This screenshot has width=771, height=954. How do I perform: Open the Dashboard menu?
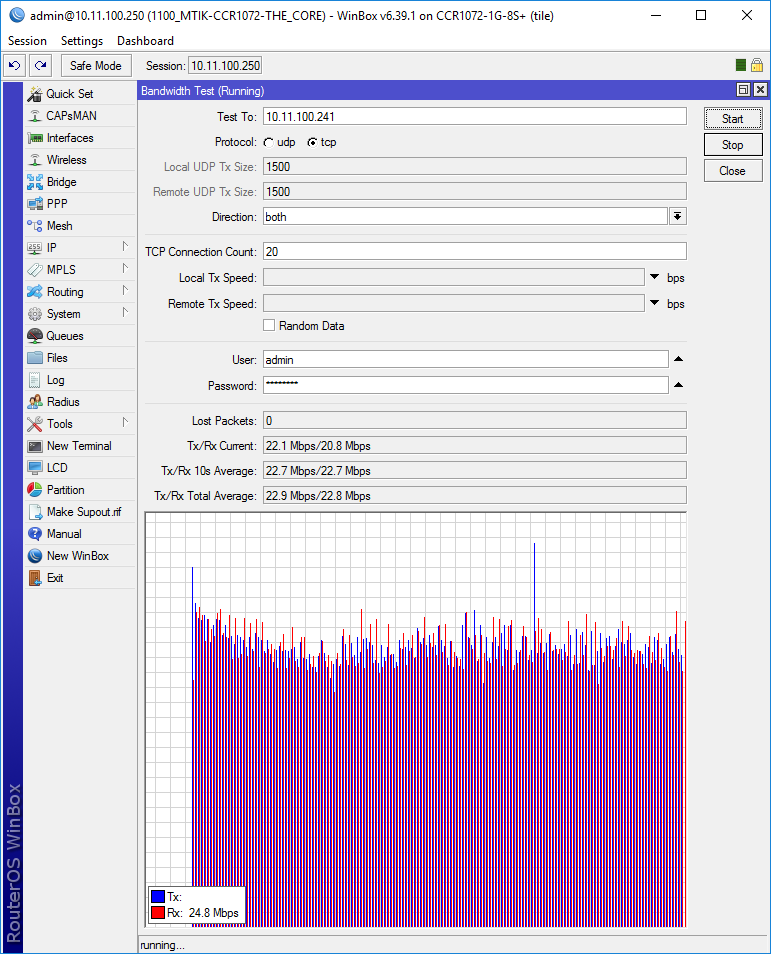tap(145, 41)
